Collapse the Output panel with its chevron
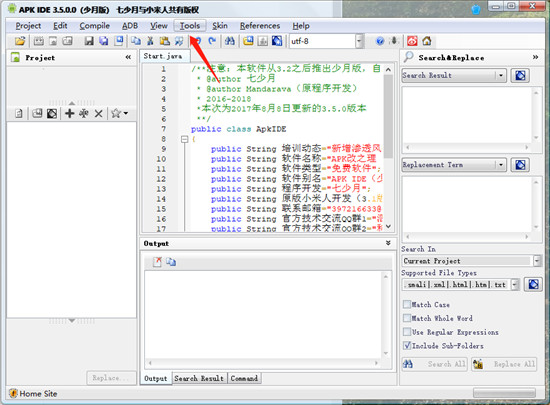550x405 pixels. coord(388,243)
